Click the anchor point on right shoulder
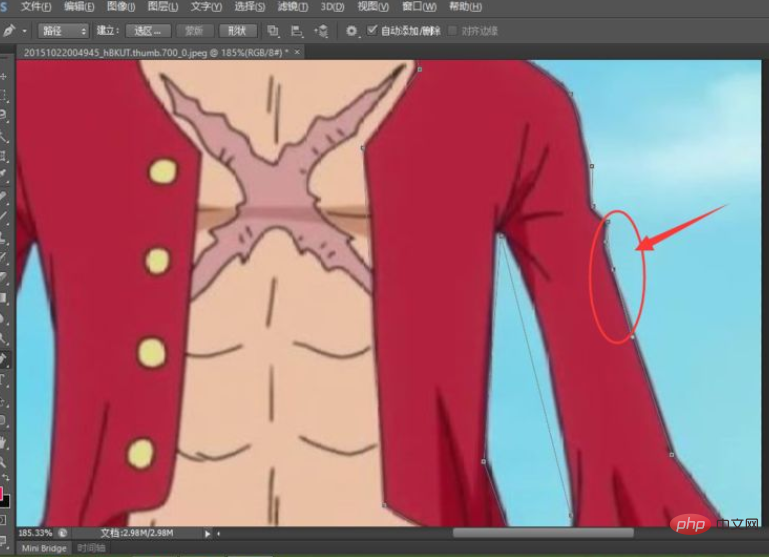The height and width of the screenshot is (557, 769). (570, 94)
